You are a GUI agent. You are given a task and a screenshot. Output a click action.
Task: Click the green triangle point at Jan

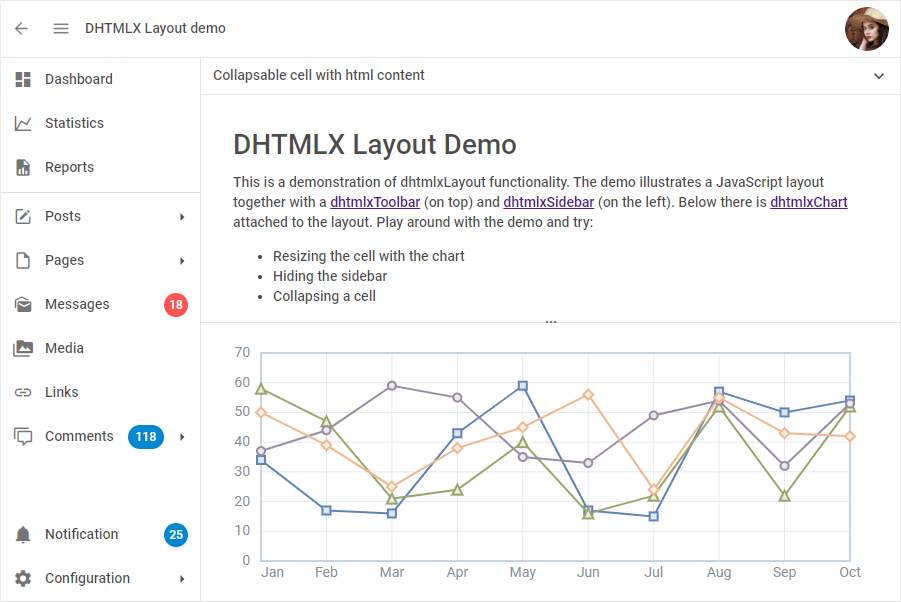point(261,389)
